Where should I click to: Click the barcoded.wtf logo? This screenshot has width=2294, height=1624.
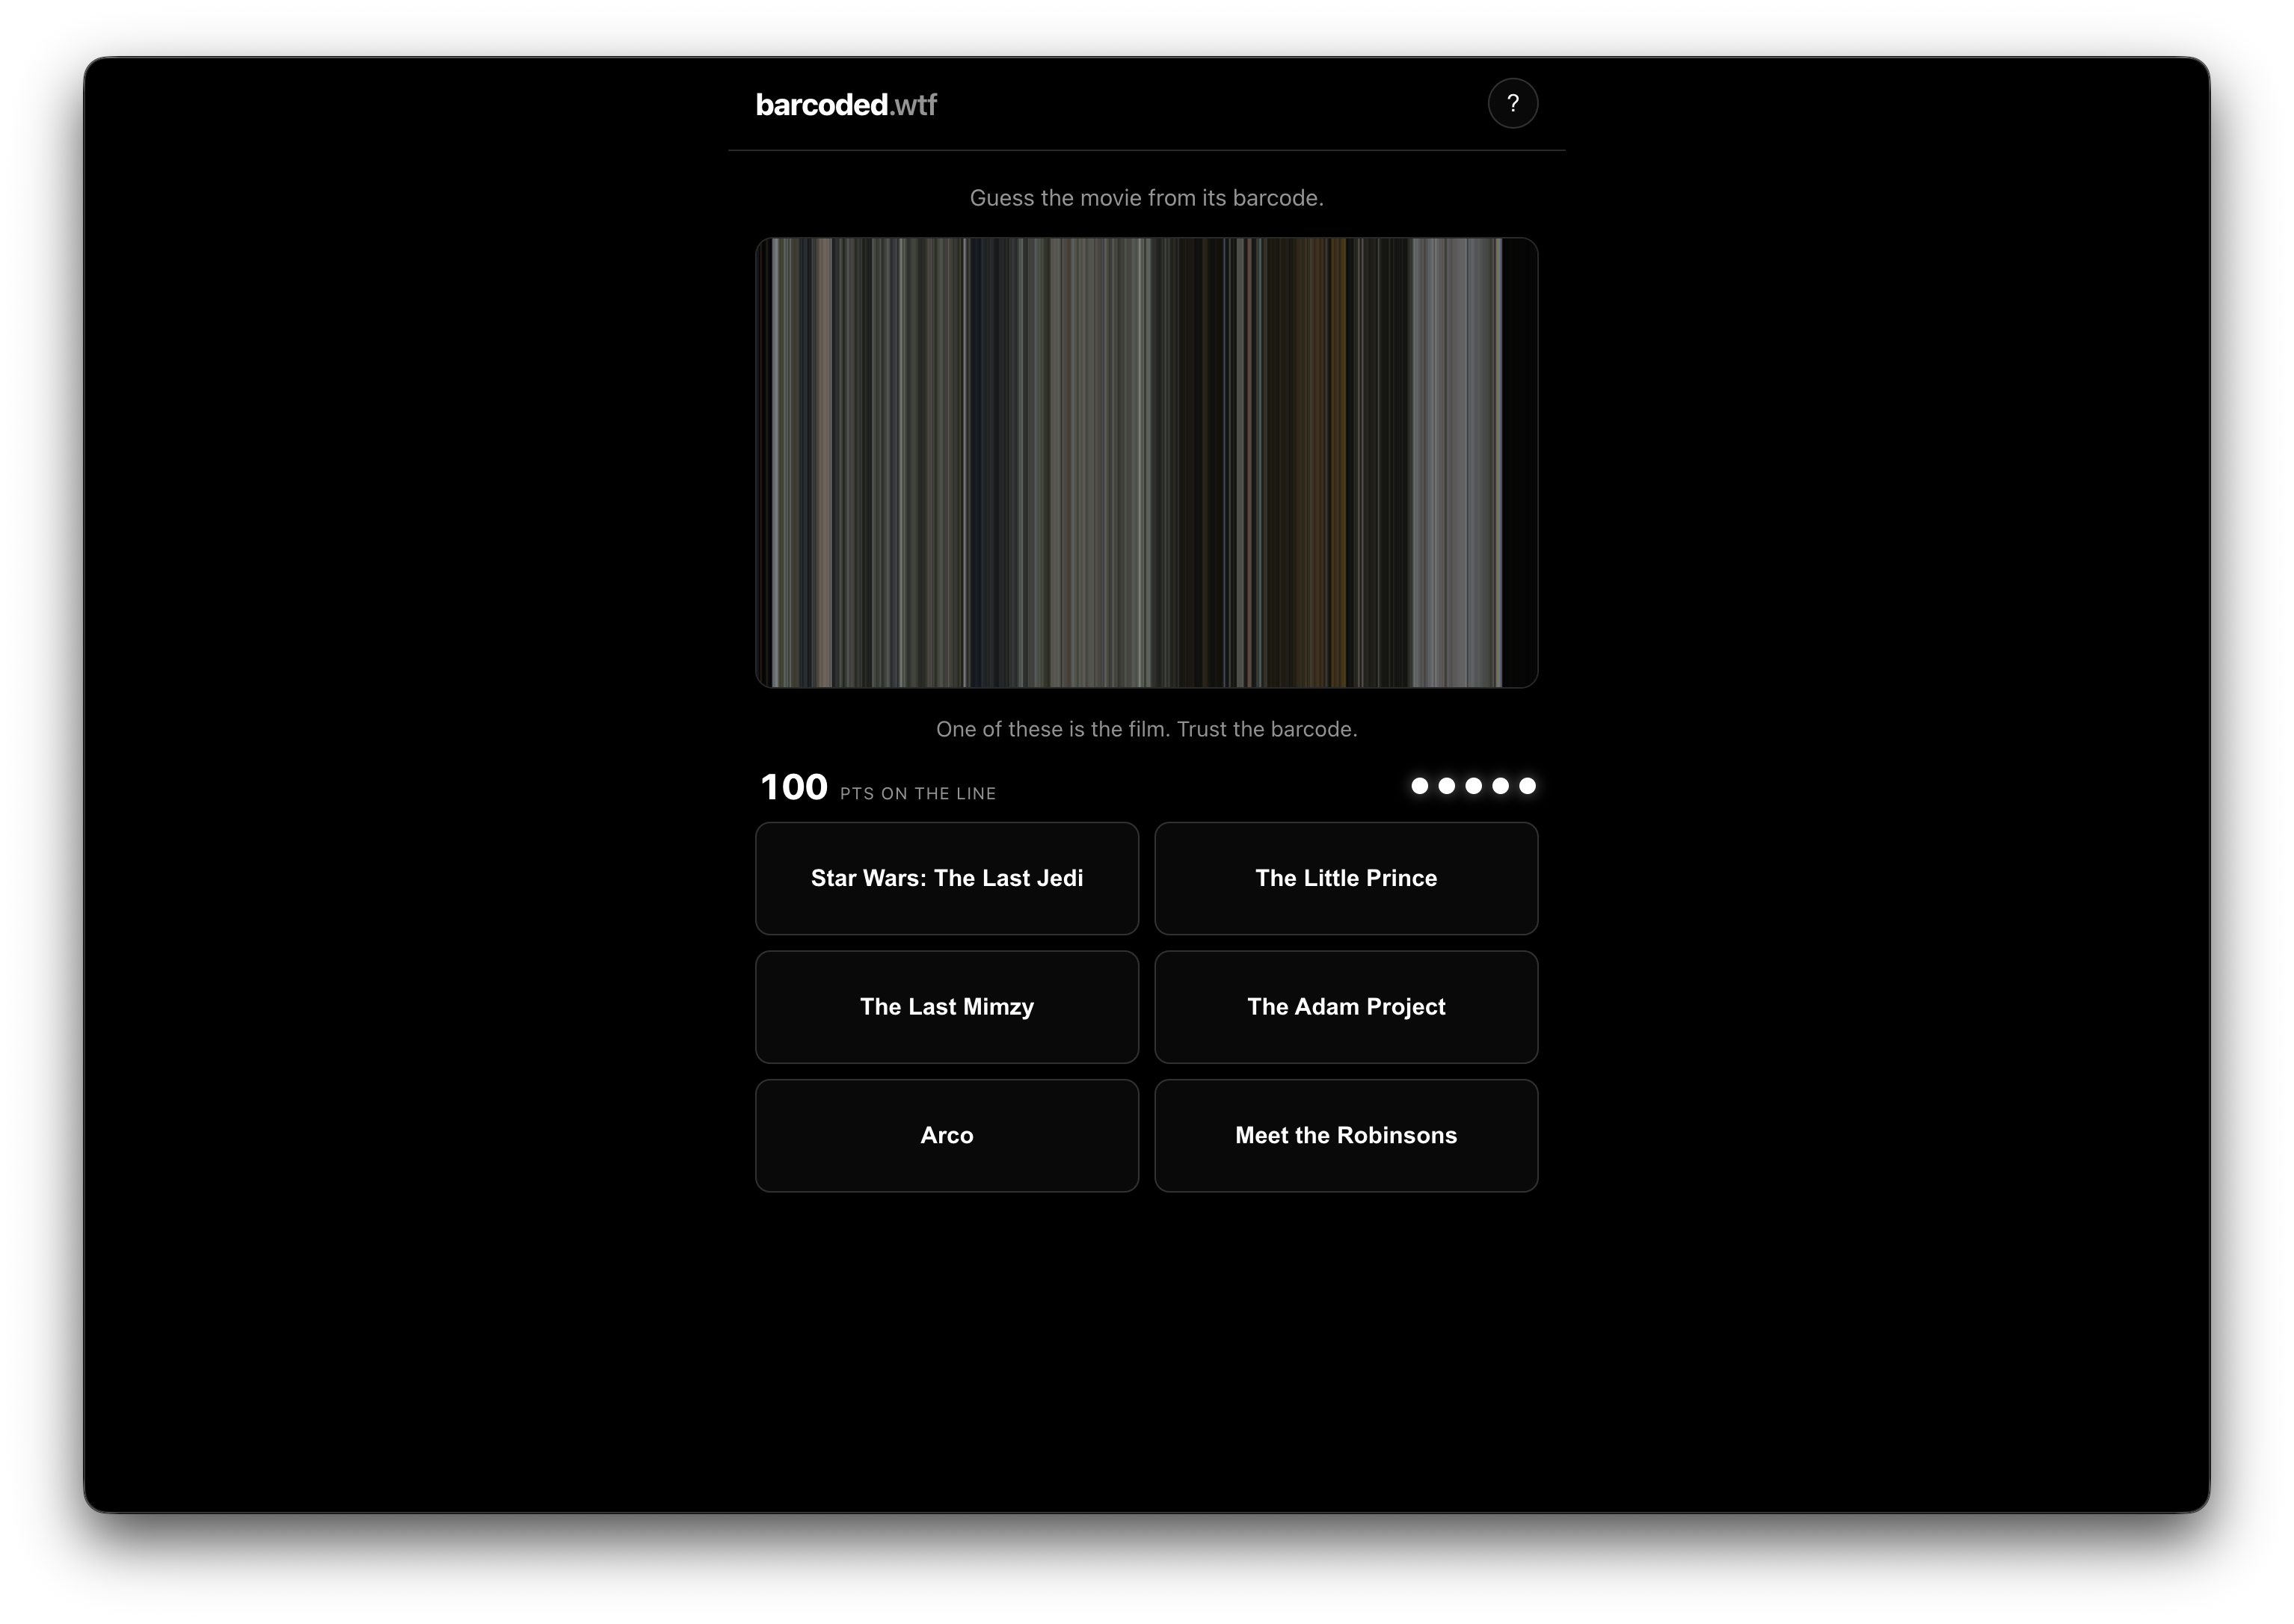(x=846, y=104)
